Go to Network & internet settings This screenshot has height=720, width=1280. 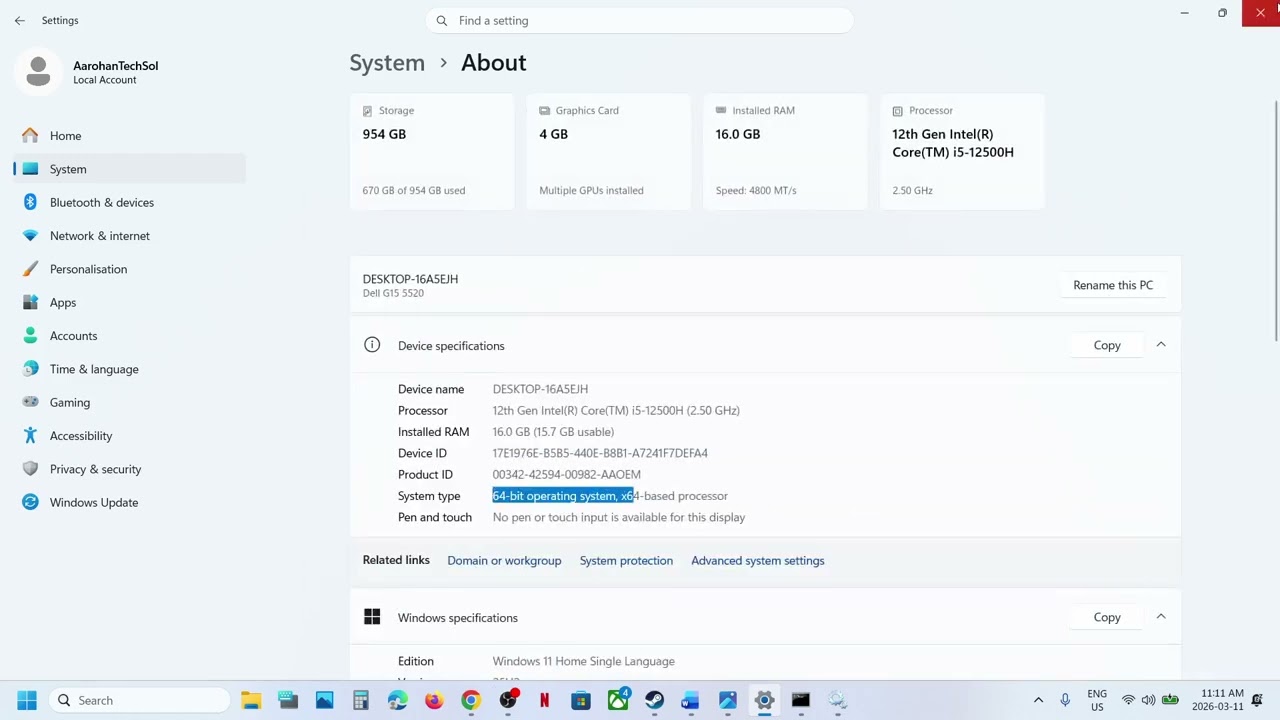130,236
